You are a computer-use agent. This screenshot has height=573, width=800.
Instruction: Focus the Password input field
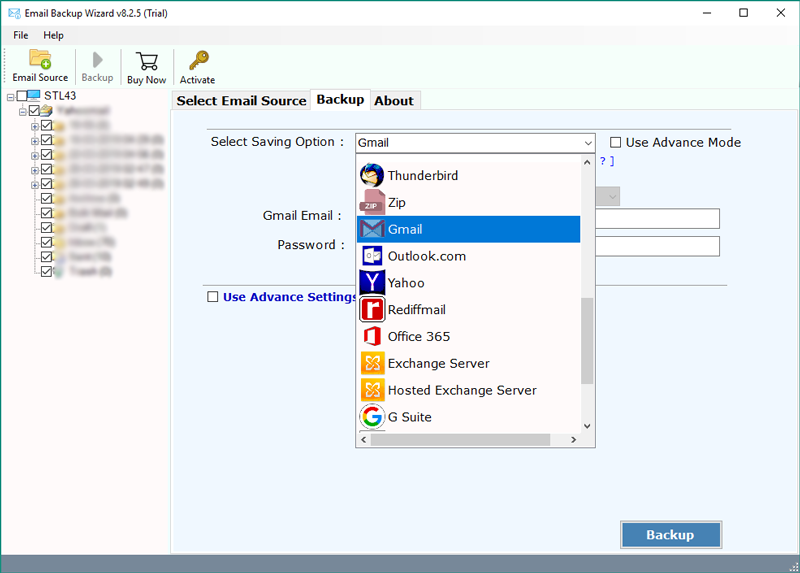[657, 246]
